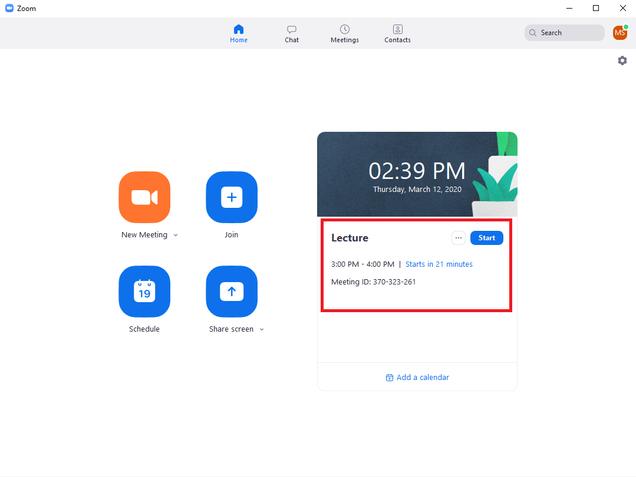Go to the Meetings tab

pyautogui.click(x=345, y=33)
